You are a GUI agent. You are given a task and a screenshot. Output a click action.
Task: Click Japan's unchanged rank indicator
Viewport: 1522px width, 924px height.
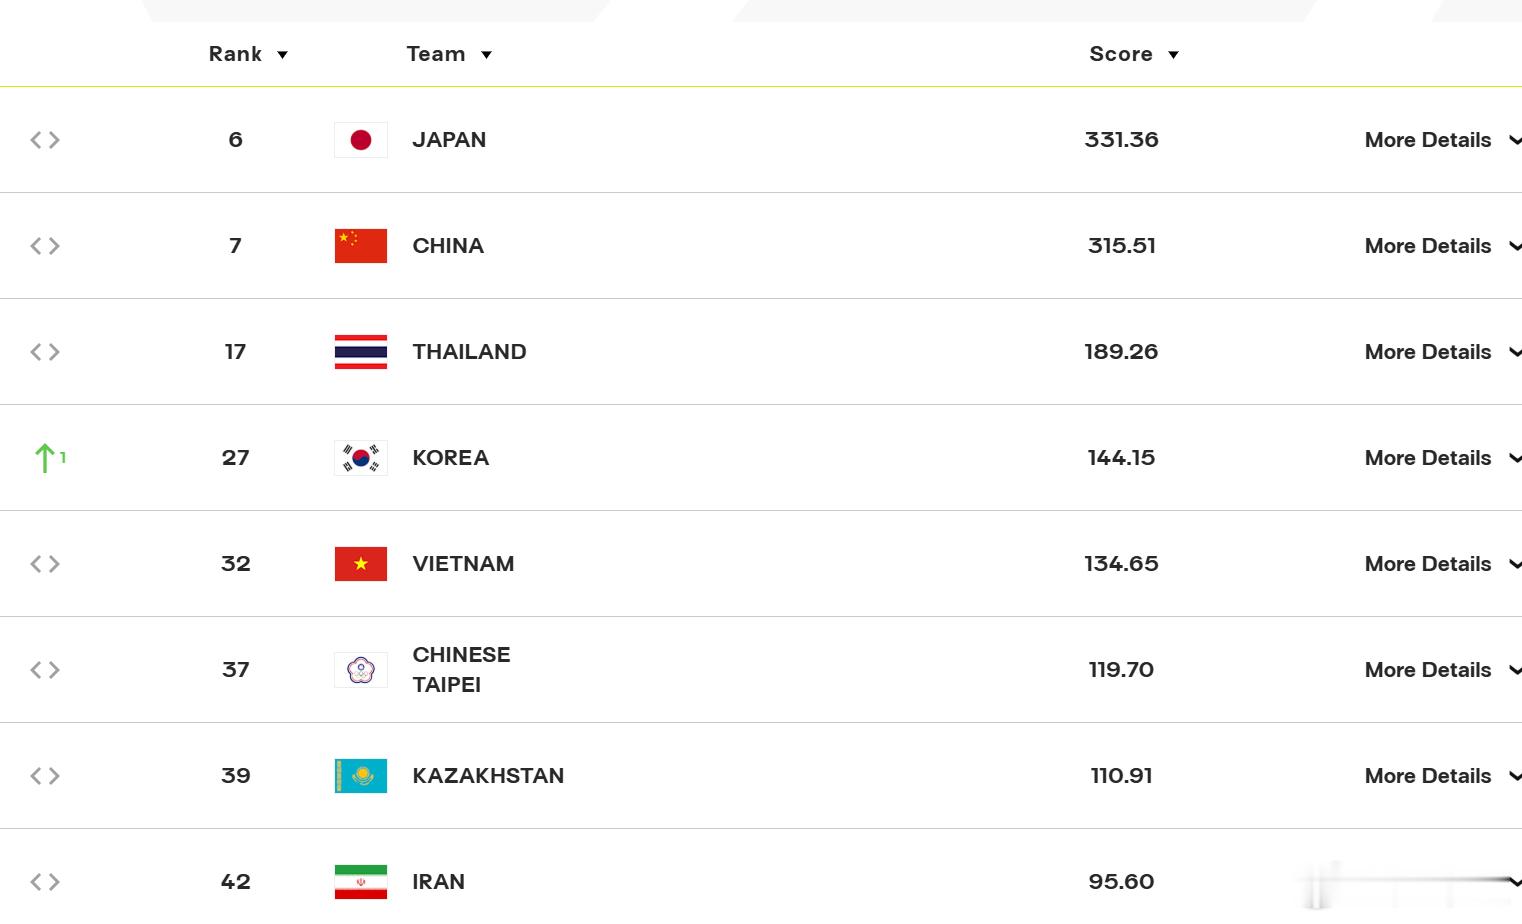pyautogui.click(x=45, y=140)
